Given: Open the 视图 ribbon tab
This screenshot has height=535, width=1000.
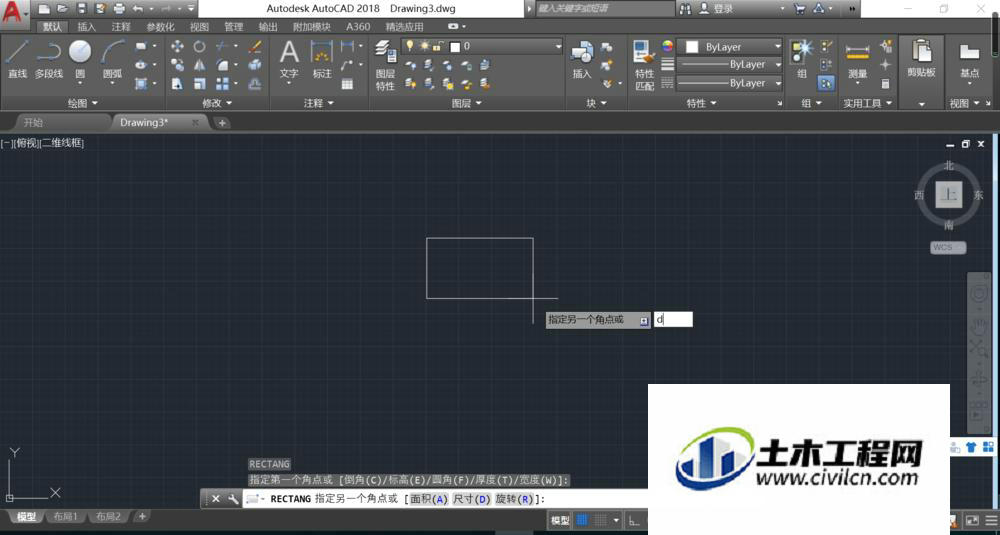Looking at the screenshot, I should (199, 27).
